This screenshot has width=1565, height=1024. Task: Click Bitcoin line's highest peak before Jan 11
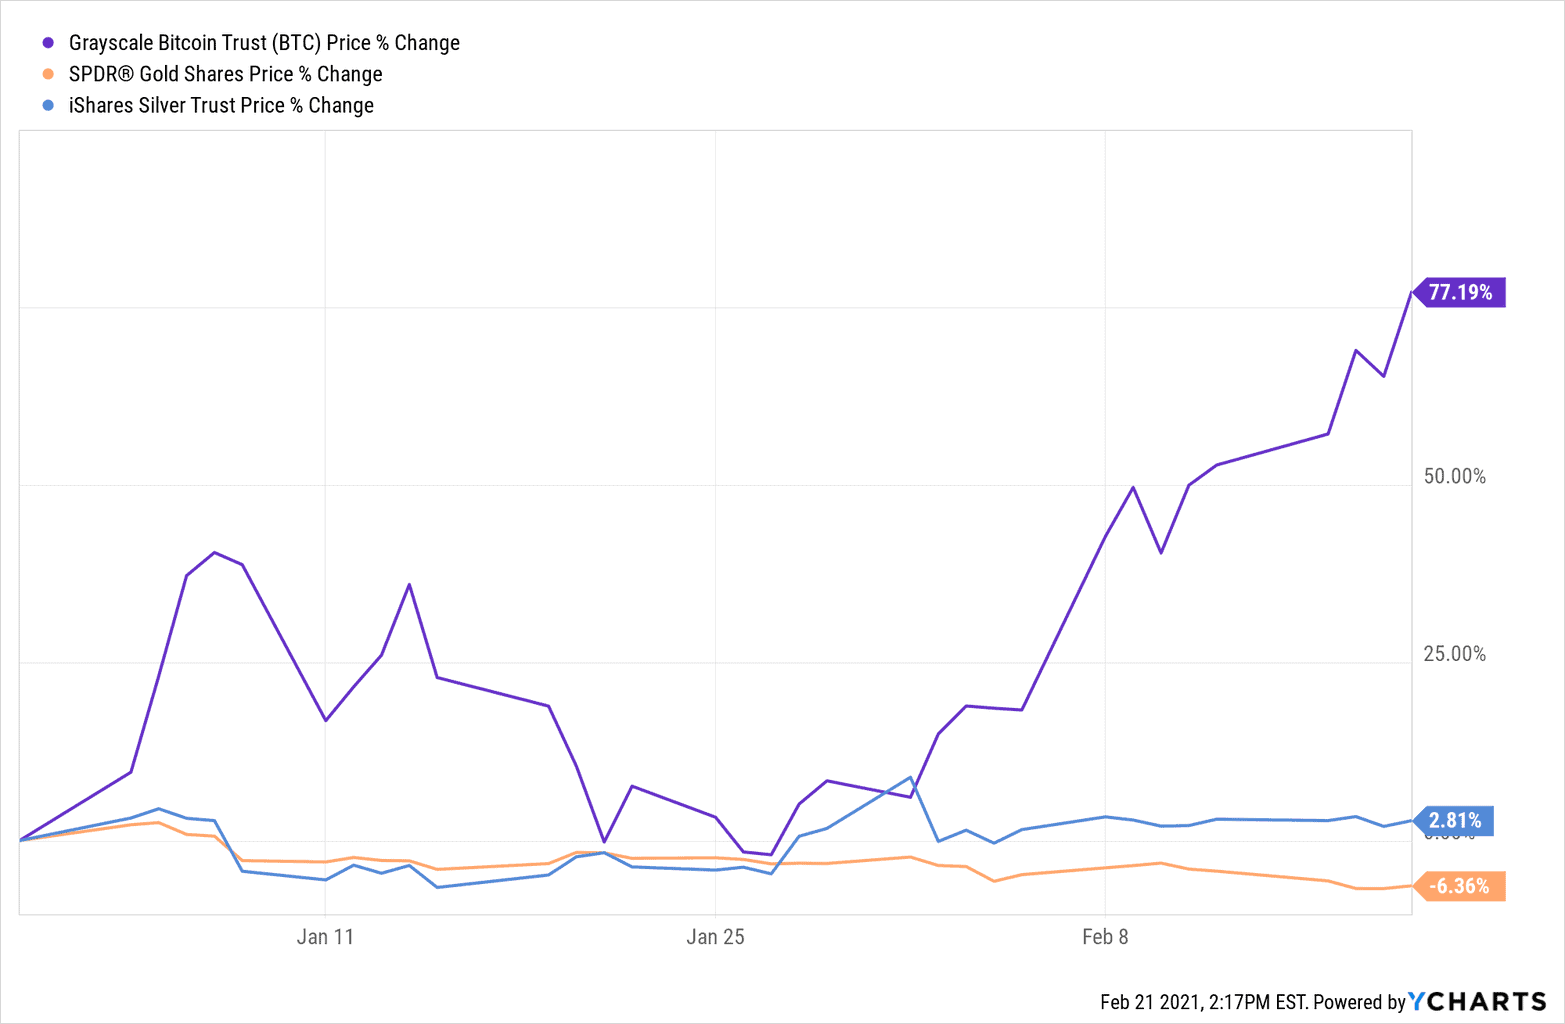click(215, 552)
